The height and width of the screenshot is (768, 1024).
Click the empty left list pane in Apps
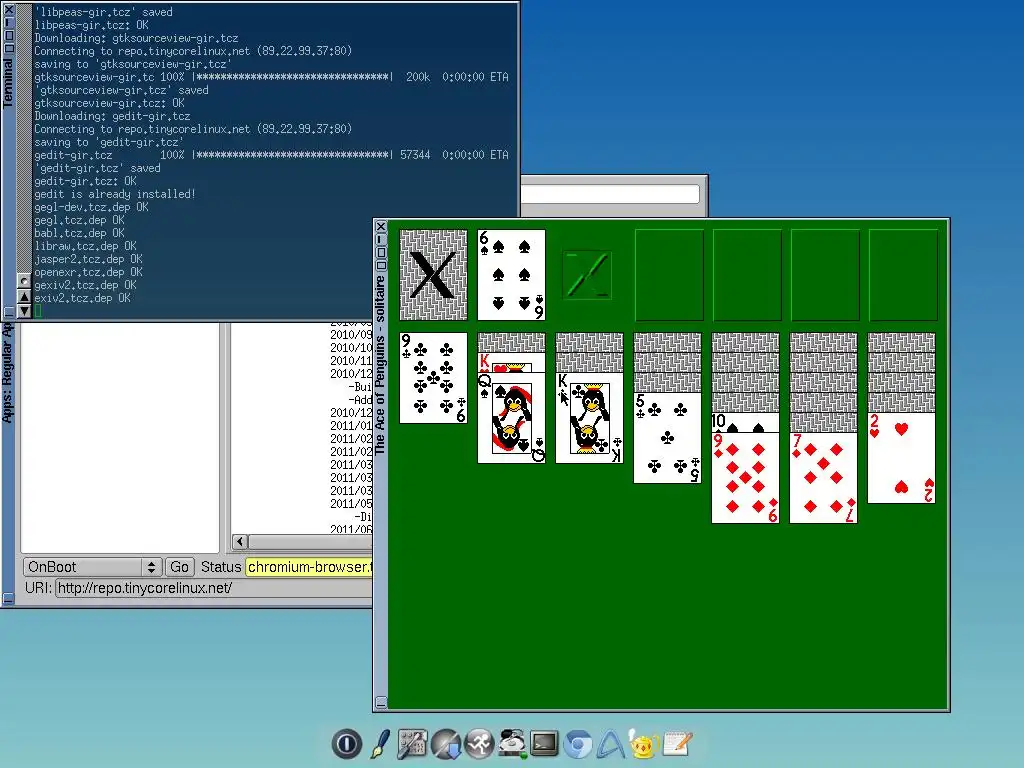pos(120,438)
